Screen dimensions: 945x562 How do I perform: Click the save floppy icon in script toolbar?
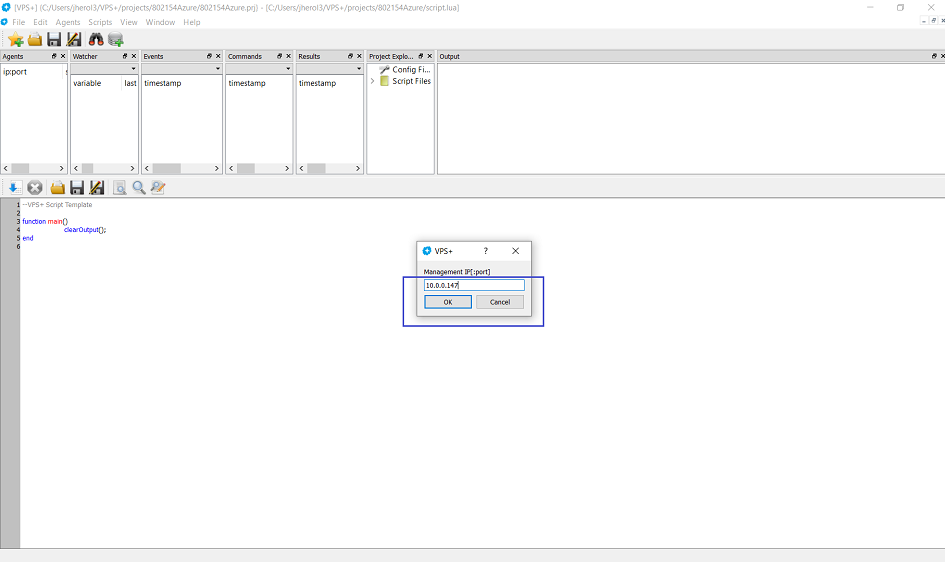pyautogui.click(x=77, y=187)
